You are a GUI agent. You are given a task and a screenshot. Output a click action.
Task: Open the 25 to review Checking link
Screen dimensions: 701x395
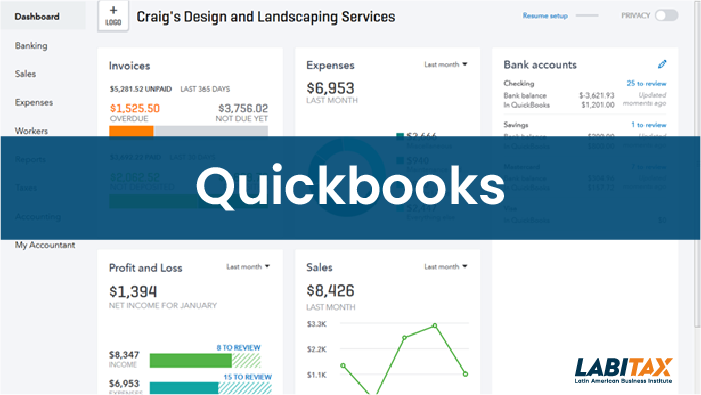click(x=646, y=83)
